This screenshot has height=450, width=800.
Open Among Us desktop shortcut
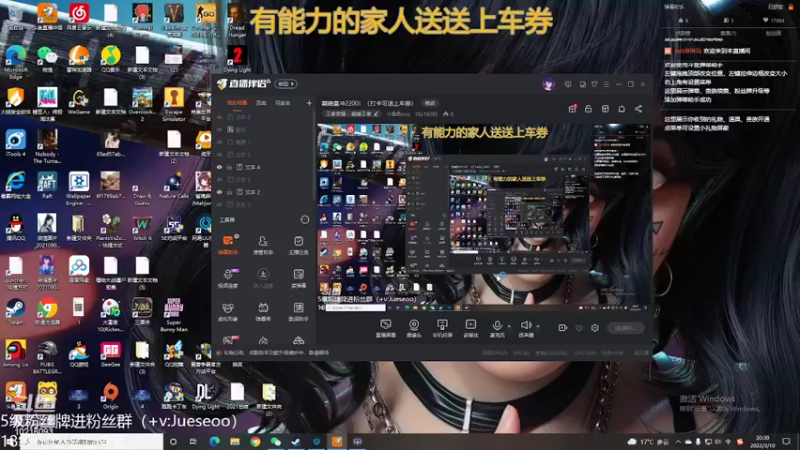pyautogui.click(x=15, y=354)
